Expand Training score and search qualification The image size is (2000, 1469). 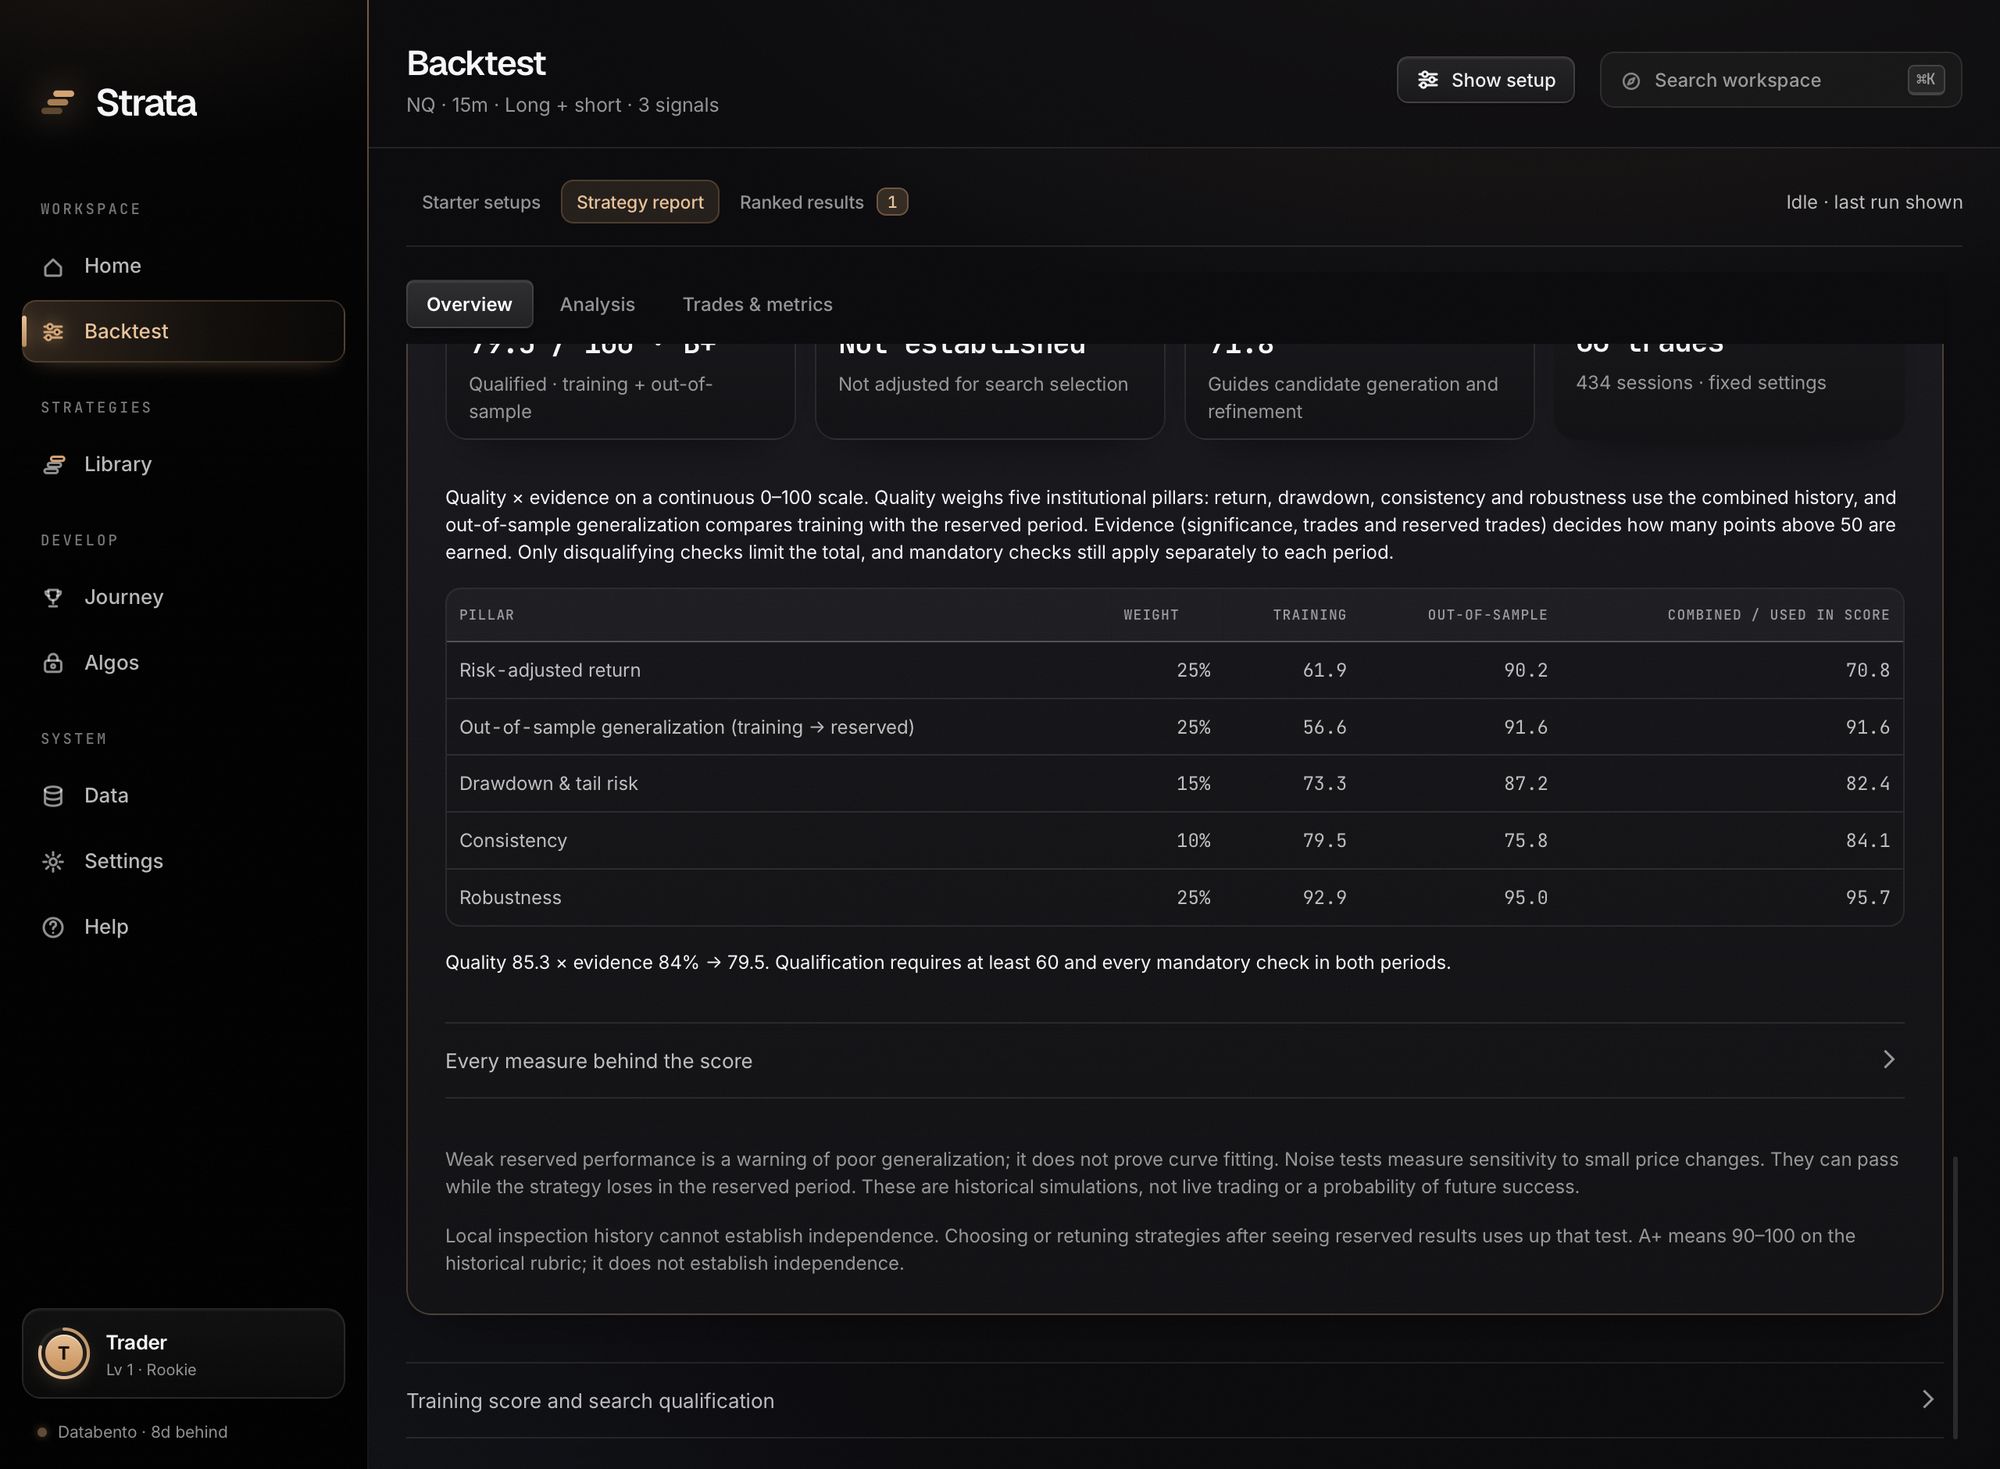click(x=1174, y=1400)
